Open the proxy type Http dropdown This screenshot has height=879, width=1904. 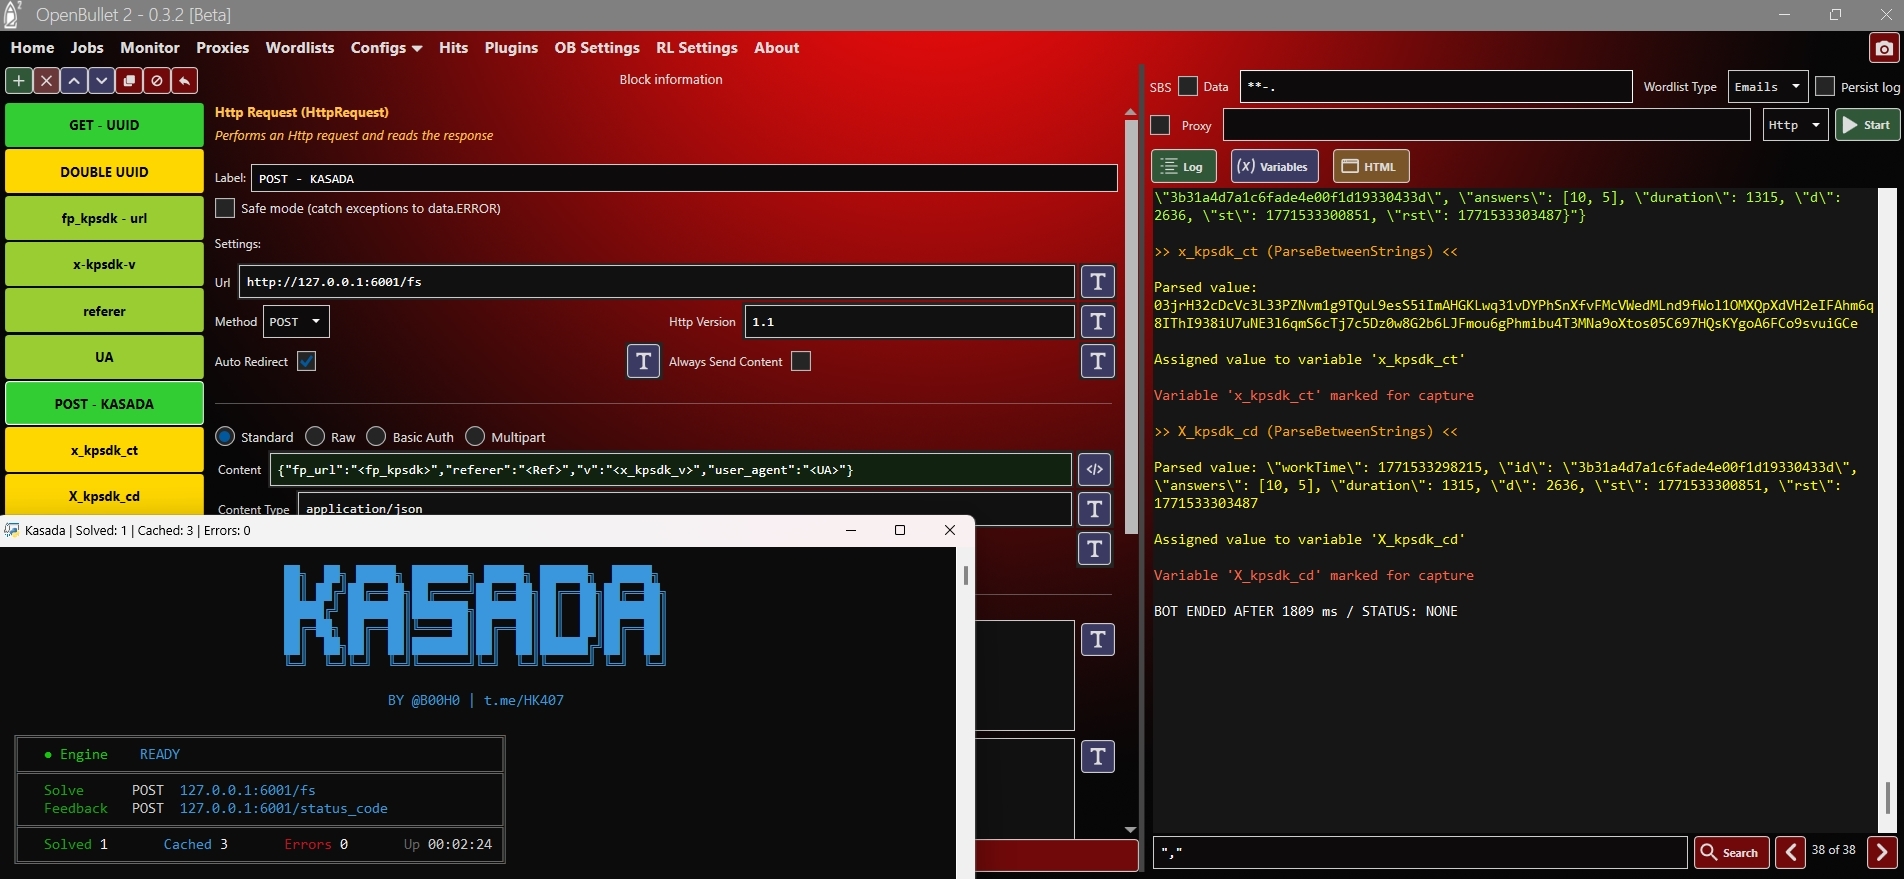pyautogui.click(x=1795, y=125)
